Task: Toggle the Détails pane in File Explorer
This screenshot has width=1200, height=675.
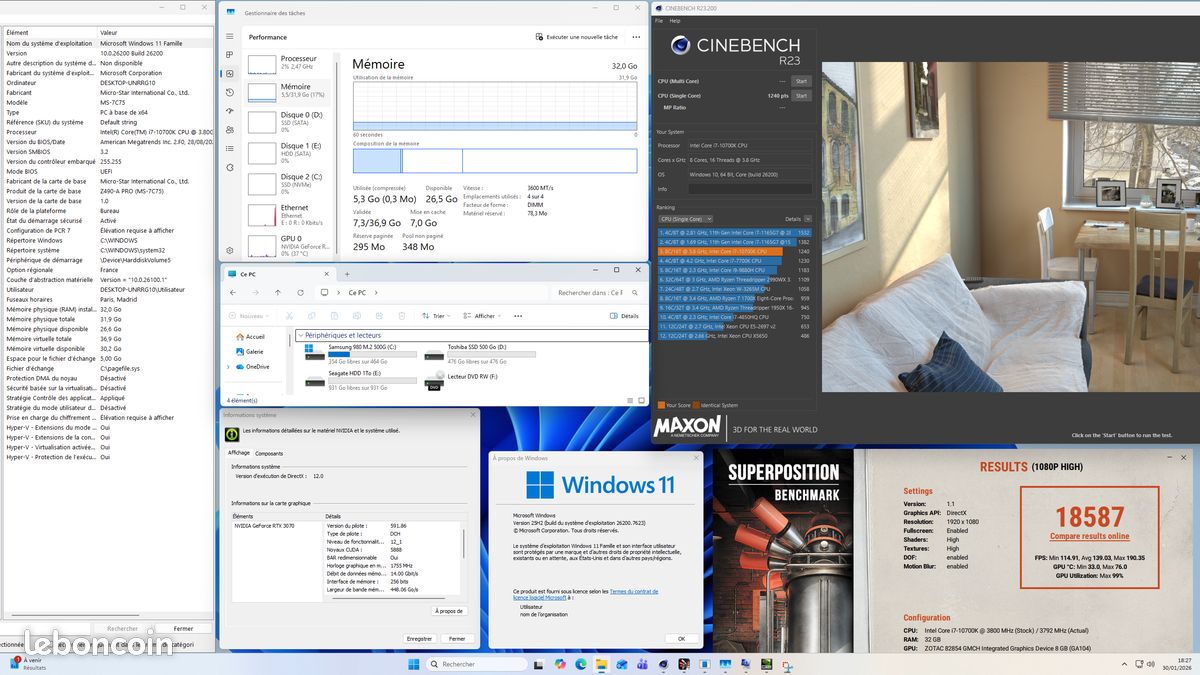Action: tap(624, 316)
